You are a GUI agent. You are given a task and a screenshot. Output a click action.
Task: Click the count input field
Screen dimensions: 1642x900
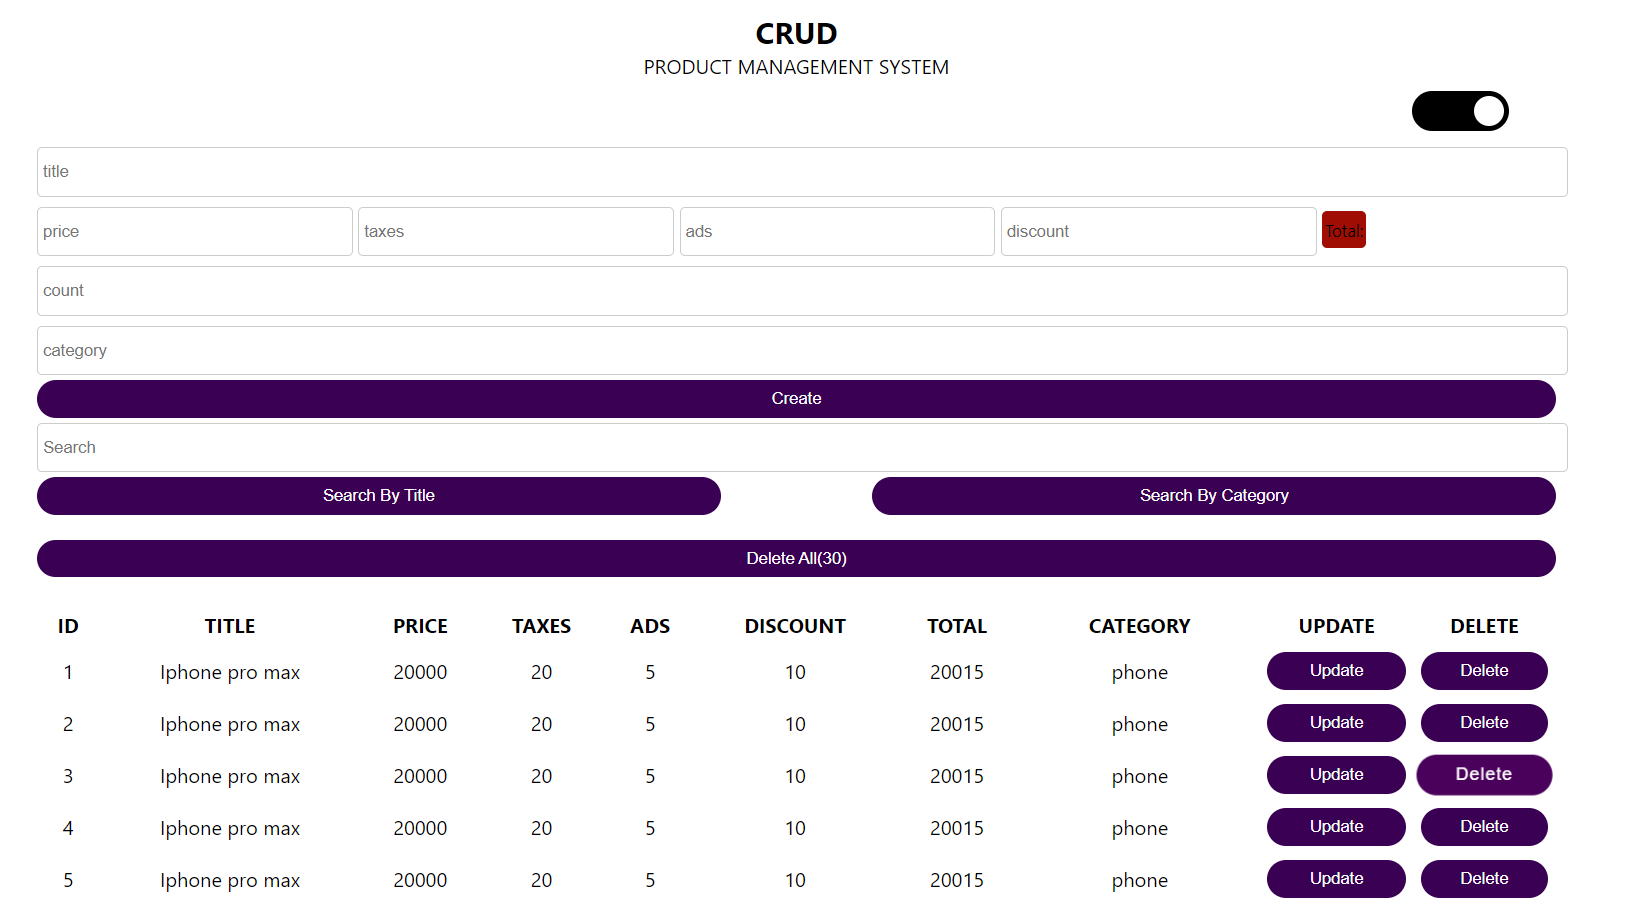796,290
